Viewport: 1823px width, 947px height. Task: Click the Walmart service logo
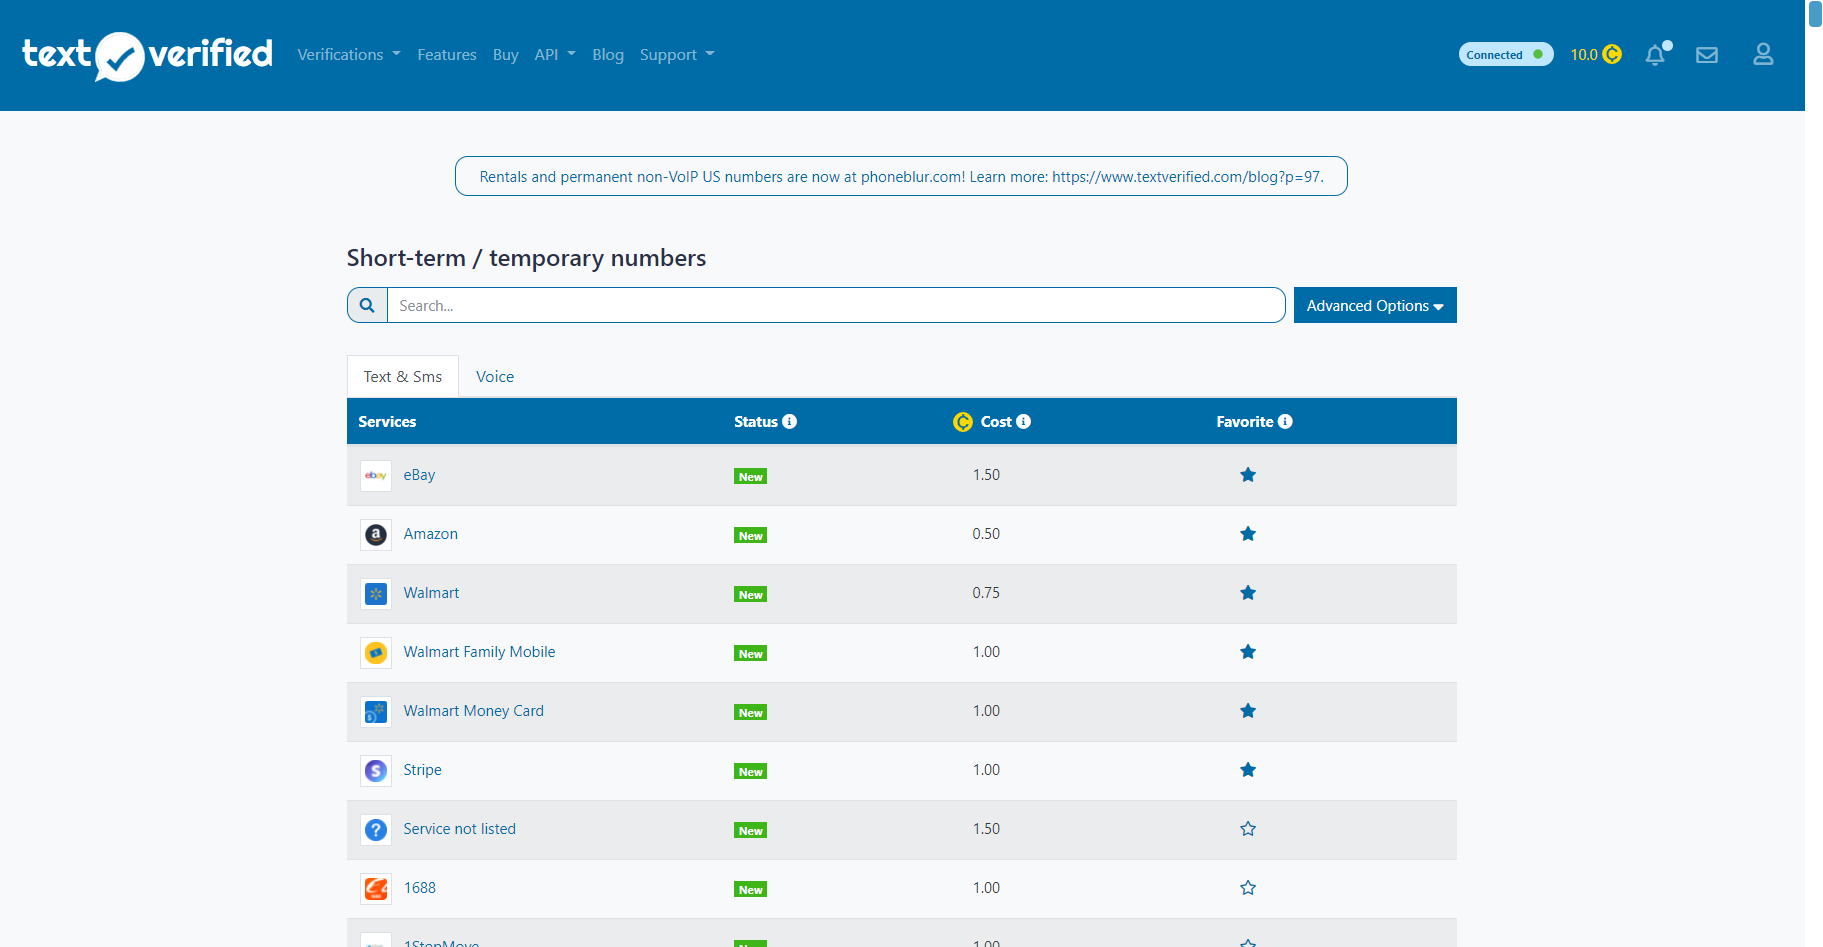tap(376, 593)
